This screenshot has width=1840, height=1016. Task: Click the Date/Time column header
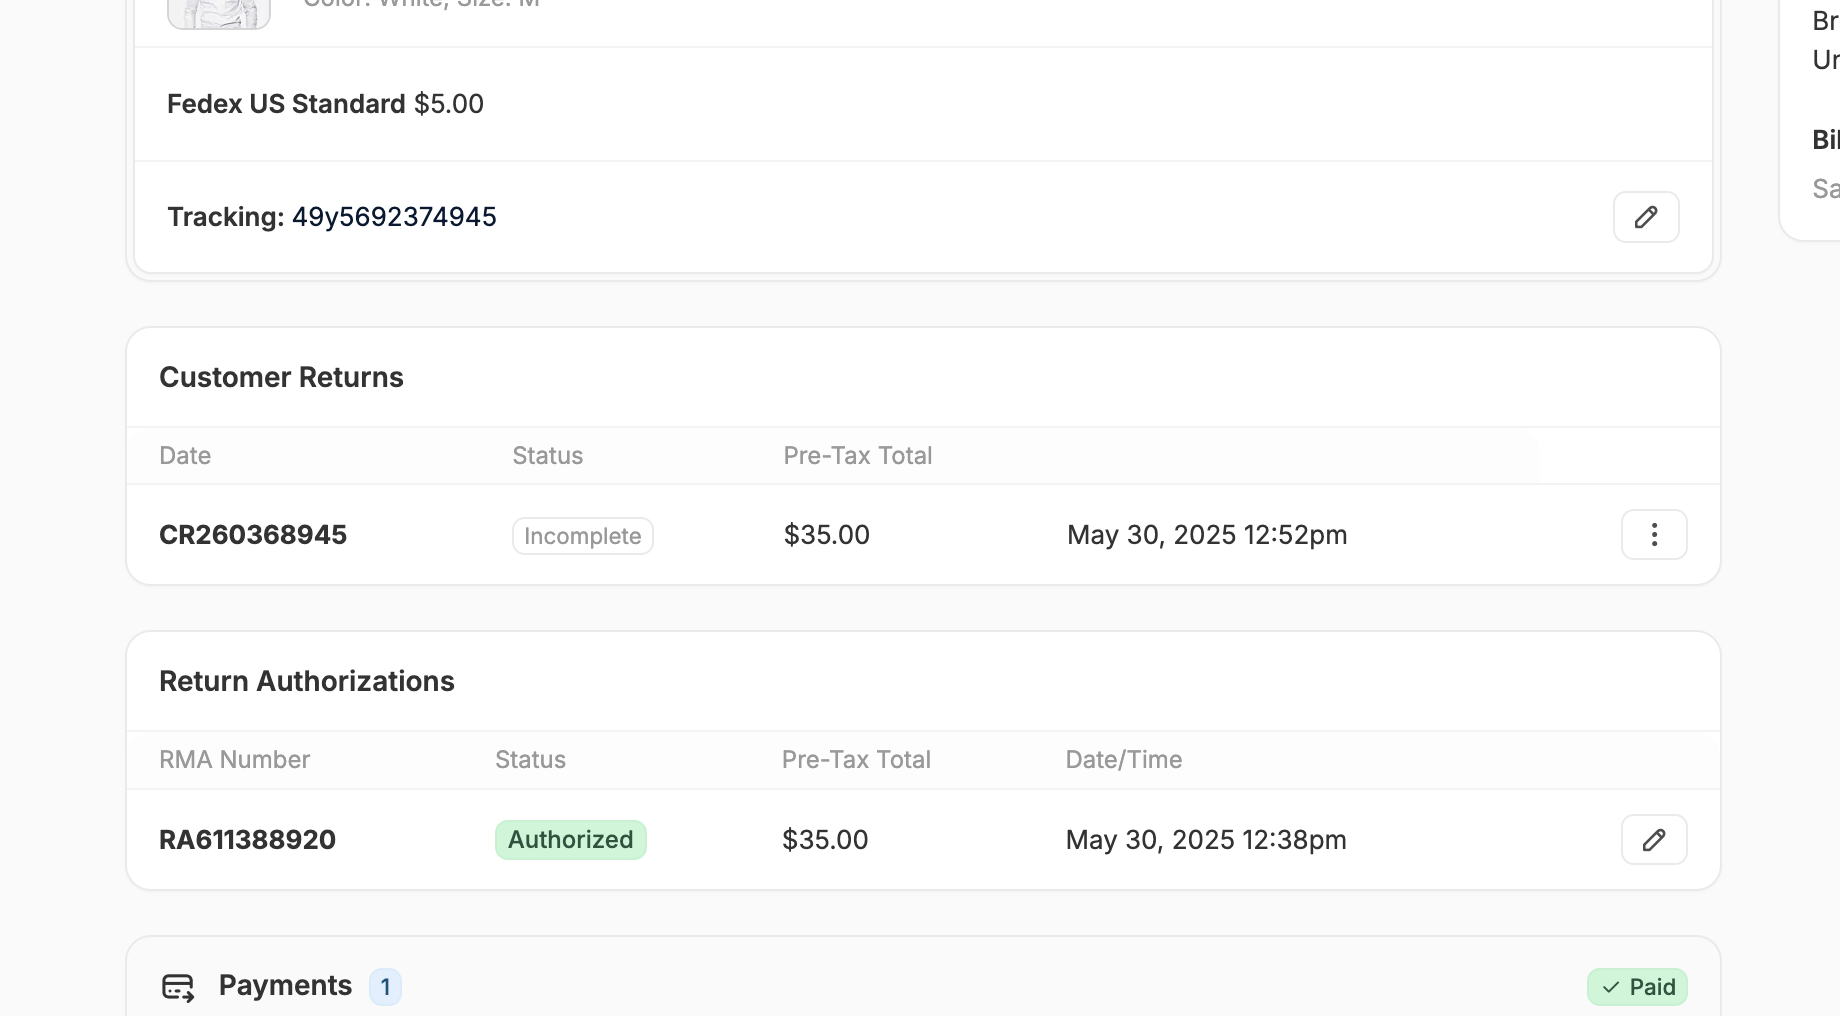[1123, 760]
